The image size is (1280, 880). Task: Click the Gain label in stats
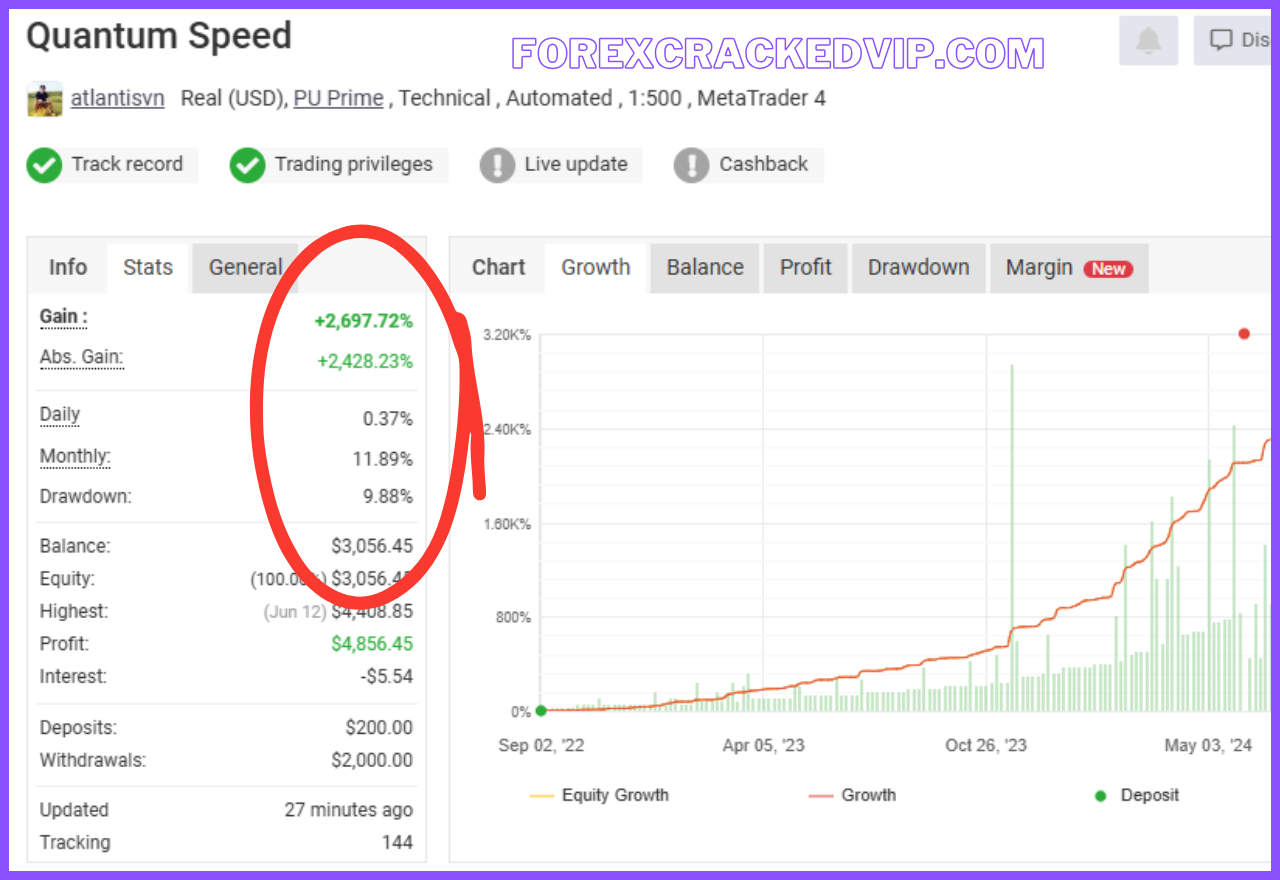click(x=64, y=317)
